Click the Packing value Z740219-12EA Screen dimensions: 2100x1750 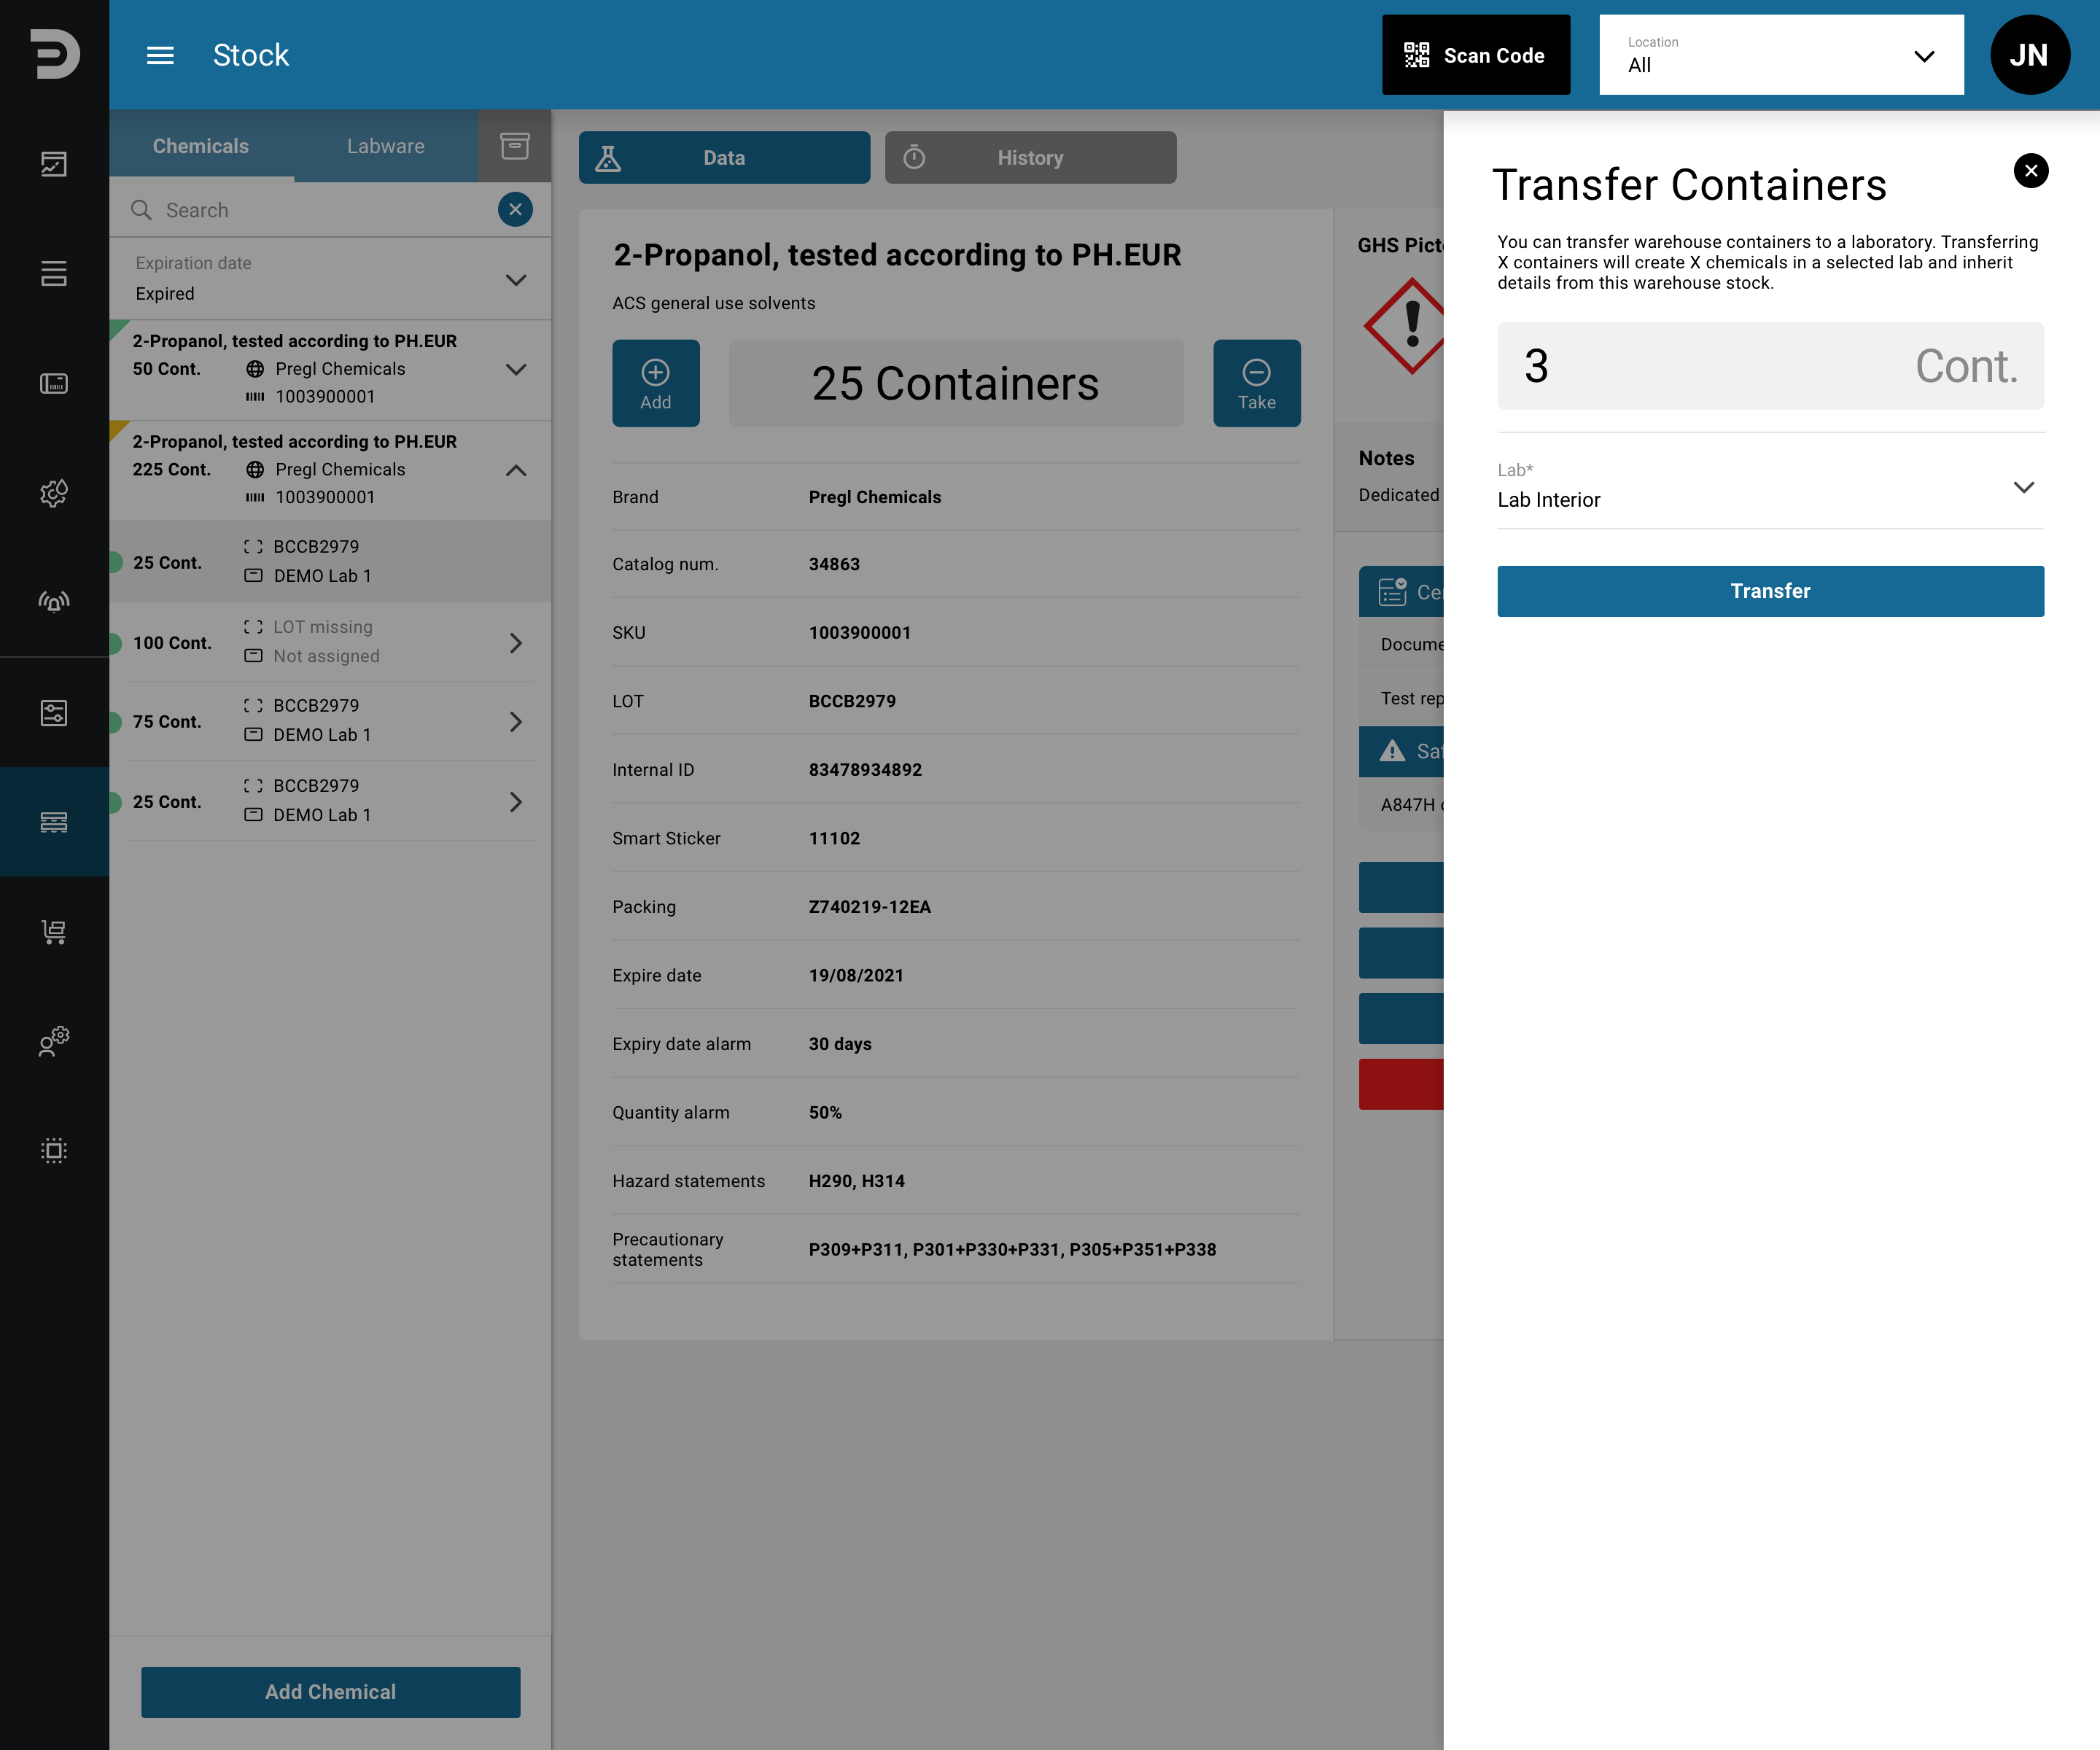[x=870, y=907]
